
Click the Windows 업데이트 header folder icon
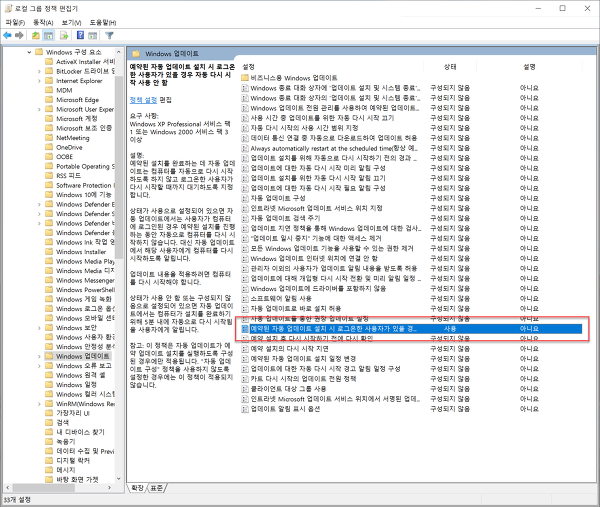(136, 54)
